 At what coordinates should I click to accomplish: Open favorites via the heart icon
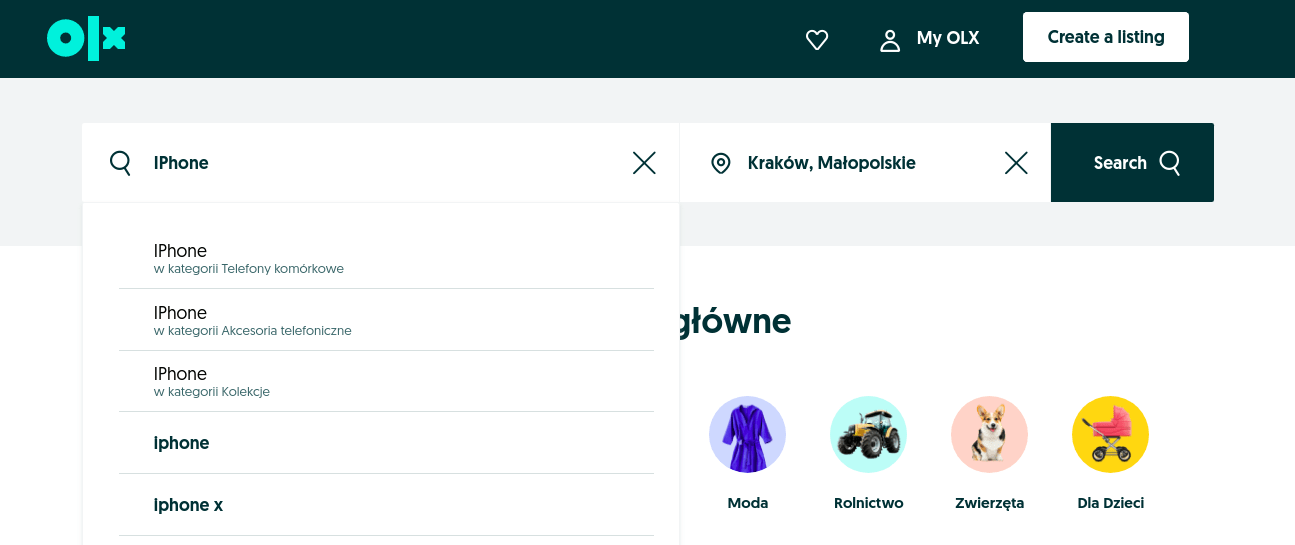(817, 40)
